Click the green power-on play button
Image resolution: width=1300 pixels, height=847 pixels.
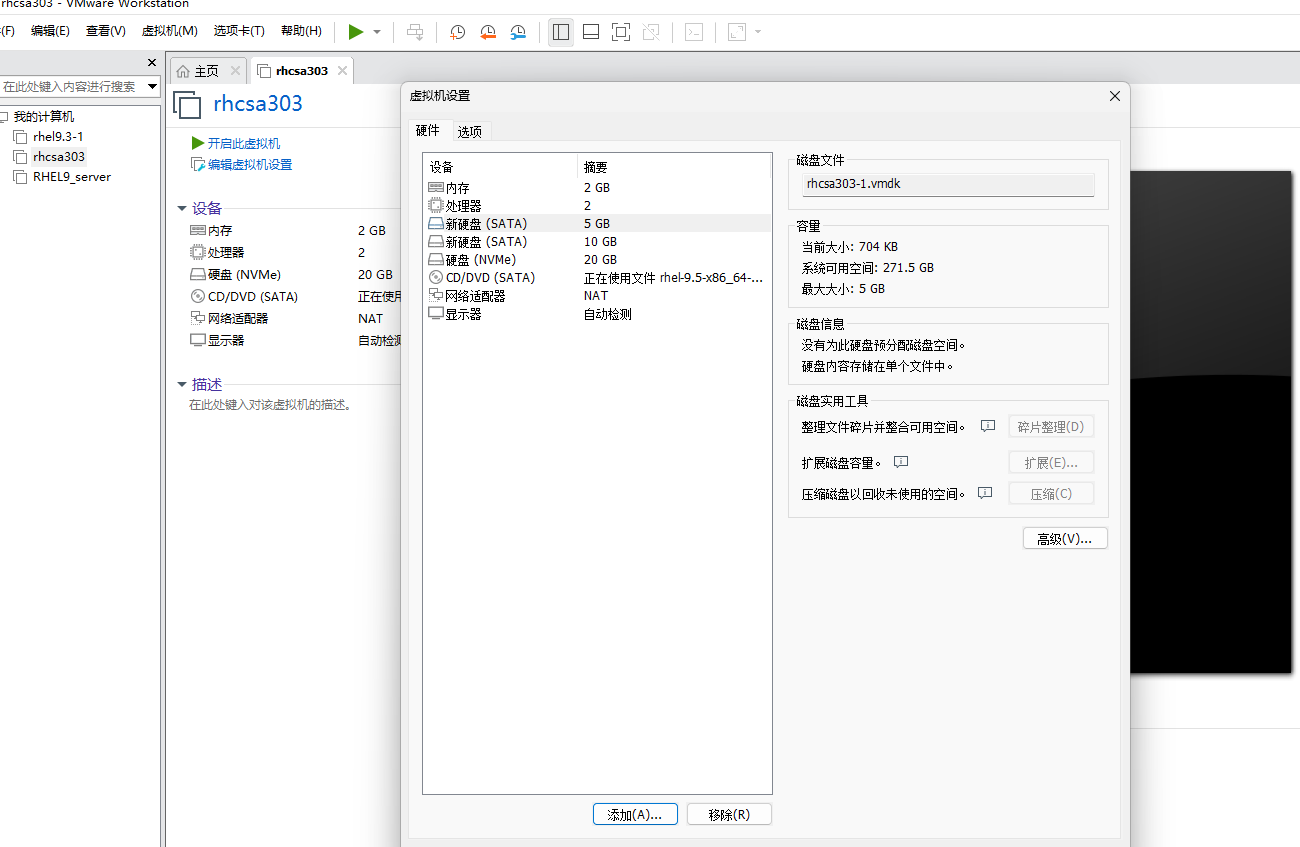point(355,32)
